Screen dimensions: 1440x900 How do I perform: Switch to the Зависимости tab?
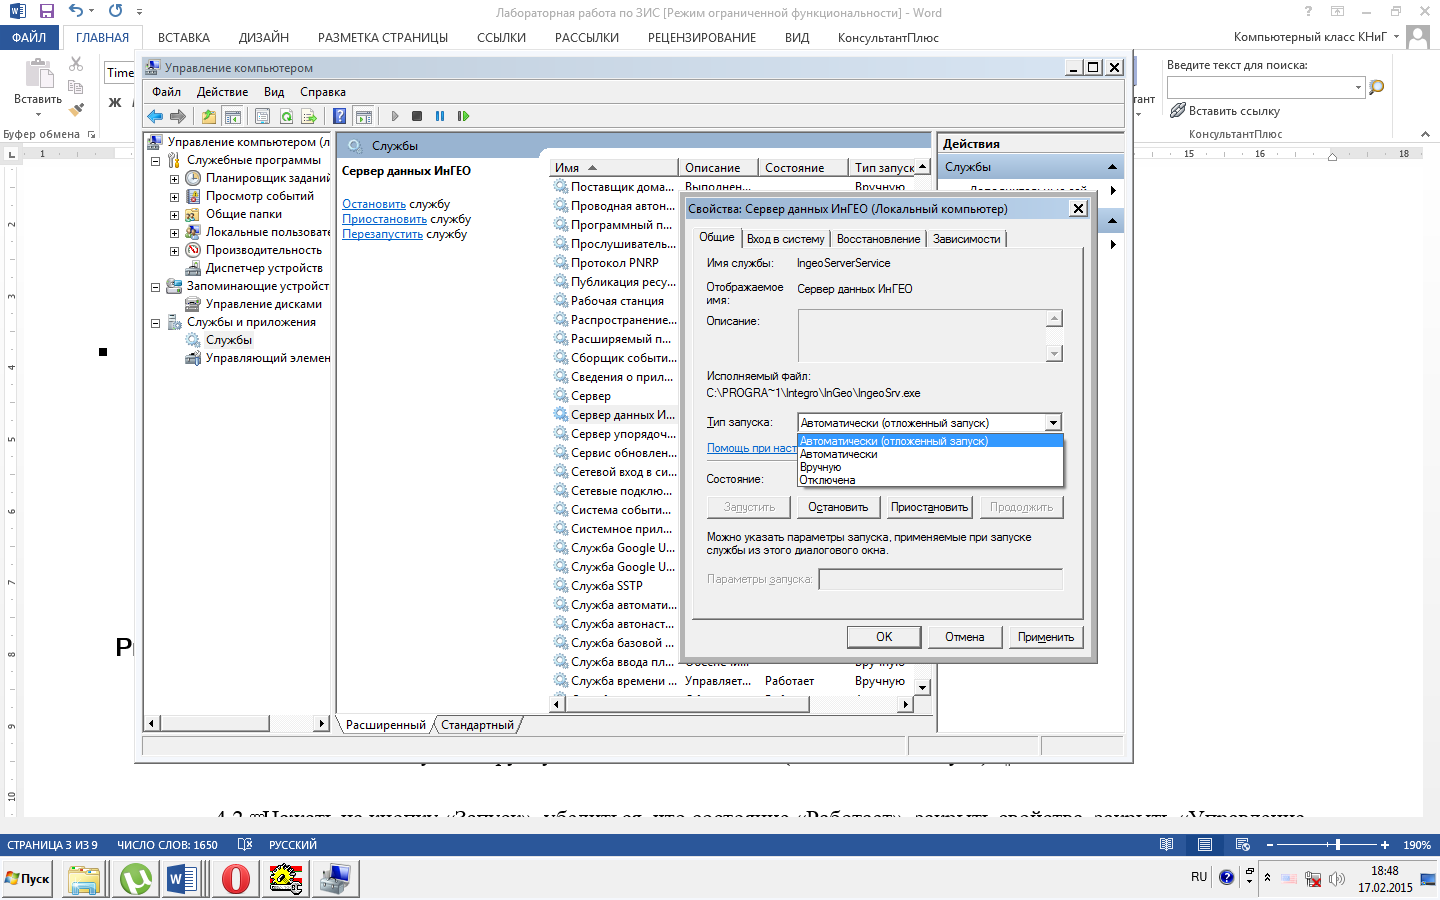(x=967, y=239)
